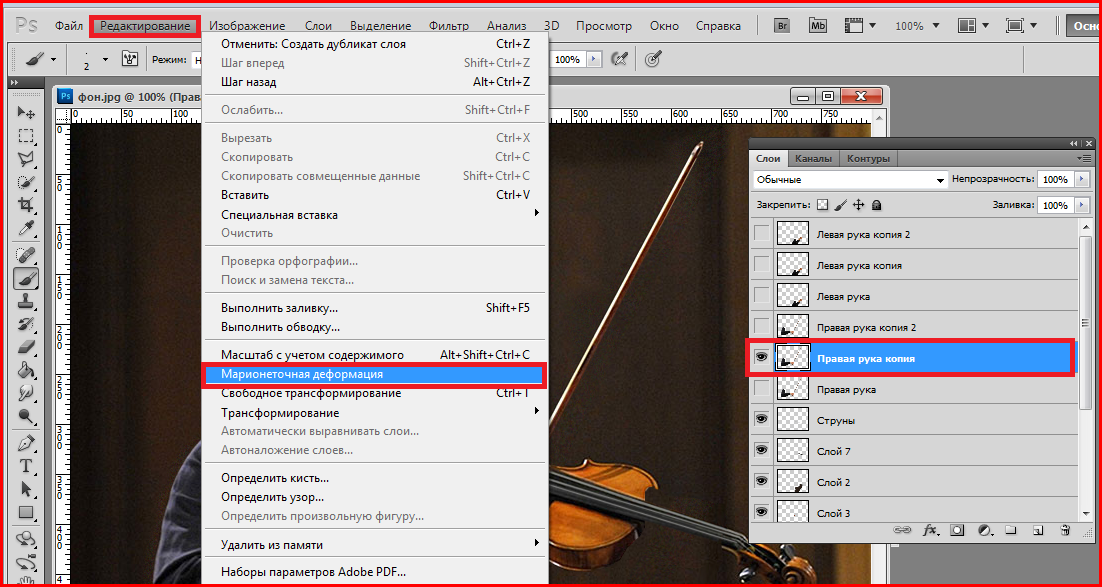Select the Pen tool

point(26,444)
